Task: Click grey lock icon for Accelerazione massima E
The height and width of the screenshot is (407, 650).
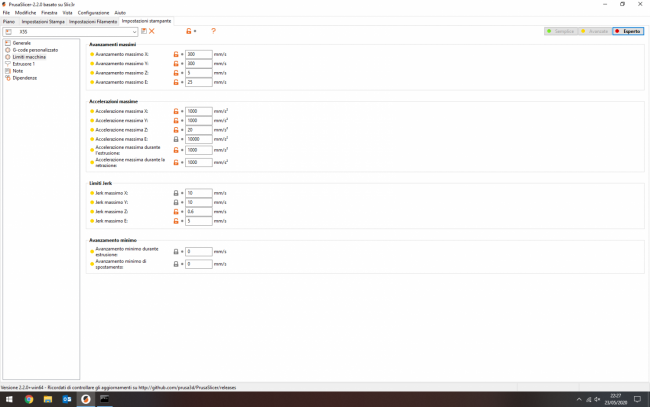Action: (x=176, y=139)
